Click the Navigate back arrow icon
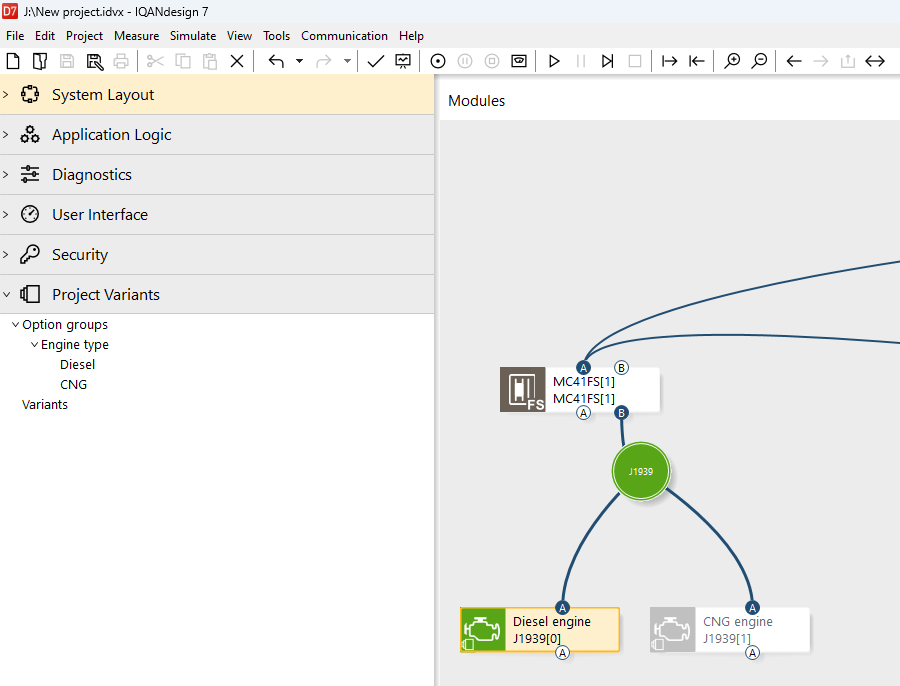900x686 pixels. tap(794, 61)
